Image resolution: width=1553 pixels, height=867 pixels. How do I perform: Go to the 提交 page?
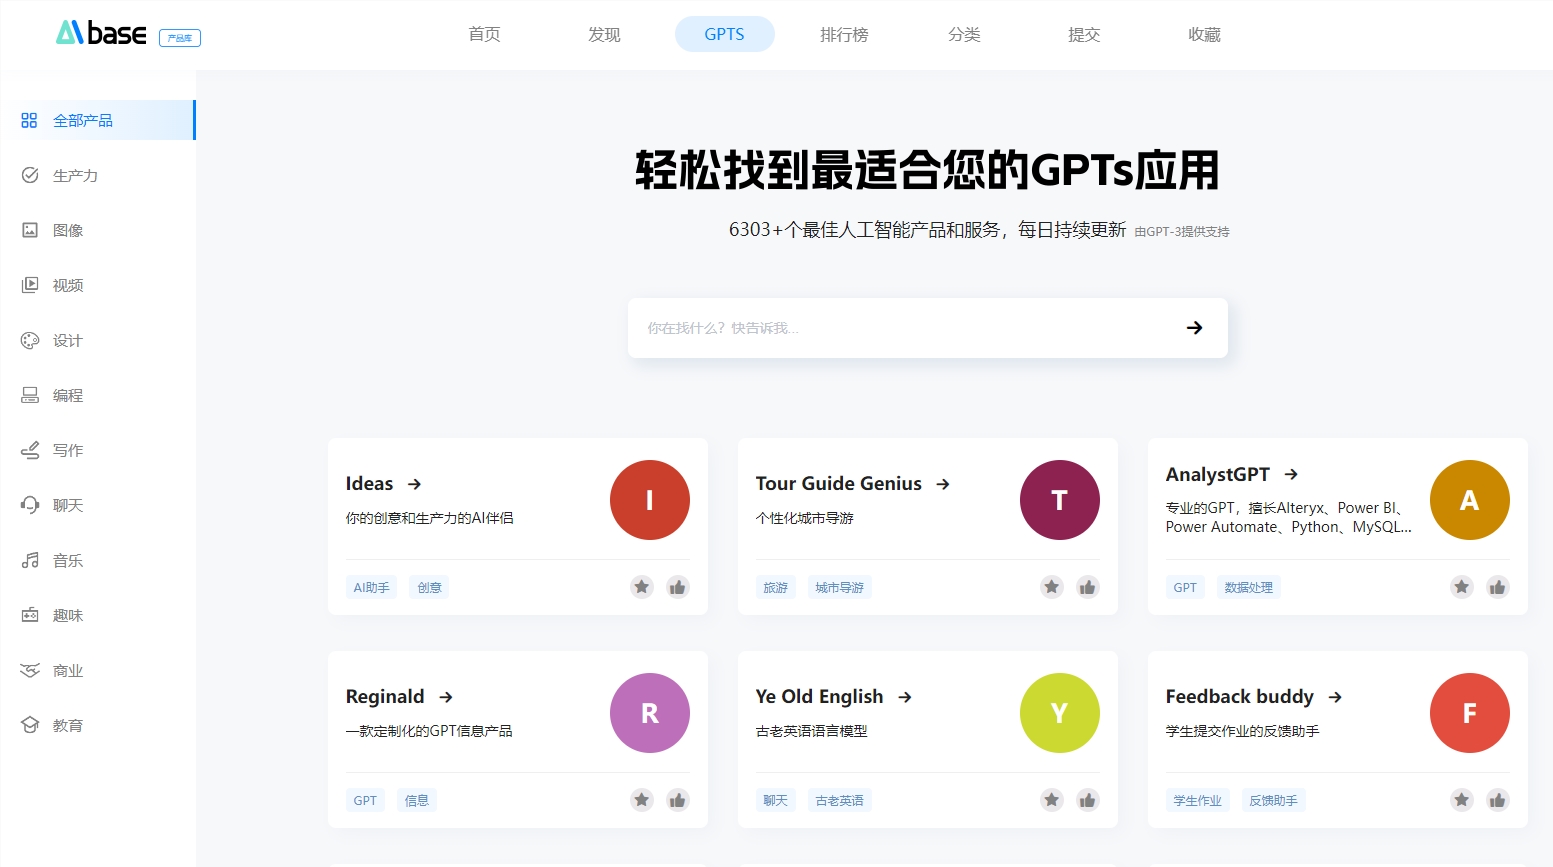coord(1084,34)
